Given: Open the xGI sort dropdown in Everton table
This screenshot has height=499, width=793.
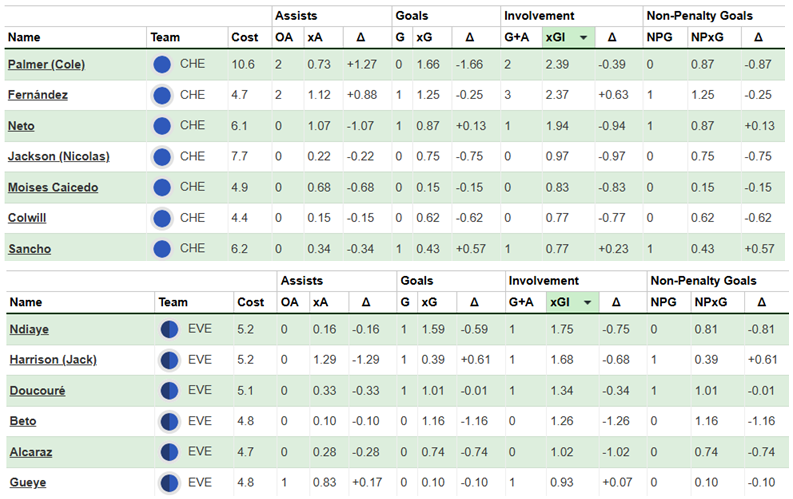Looking at the screenshot, I should pyautogui.click(x=587, y=302).
